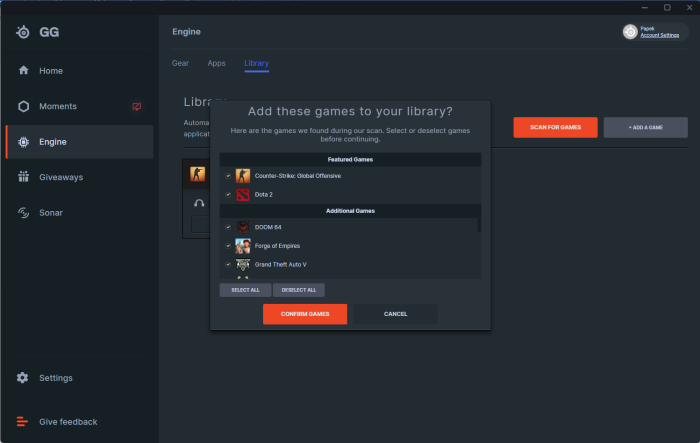The width and height of the screenshot is (700, 443).
Task: Open the Sonar wave icon
Action: coord(24,213)
